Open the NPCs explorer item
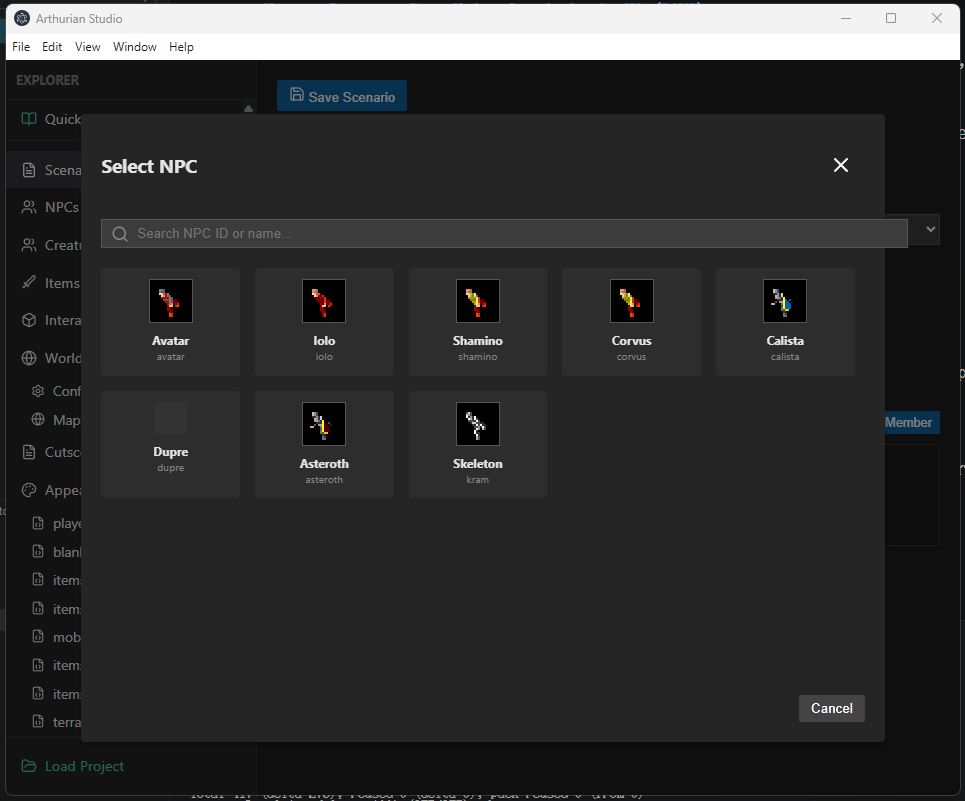 click(x=50, y=207)
